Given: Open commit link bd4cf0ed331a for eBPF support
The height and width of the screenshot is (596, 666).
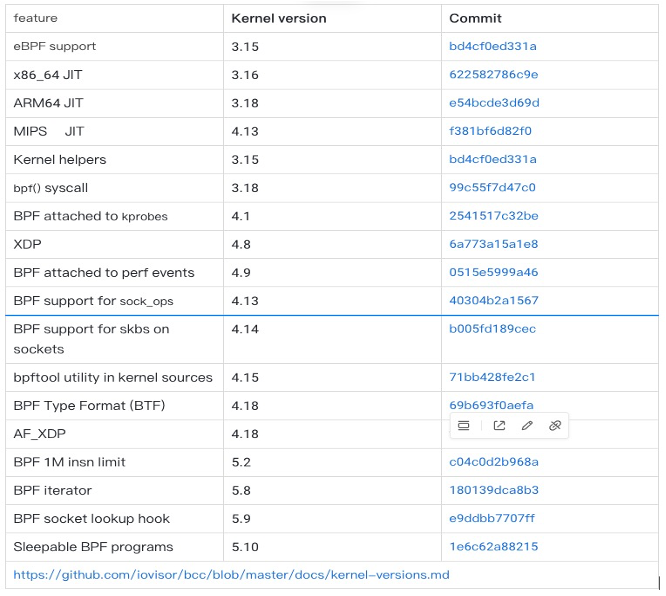Looking at the screenshot, I should 493,46.
